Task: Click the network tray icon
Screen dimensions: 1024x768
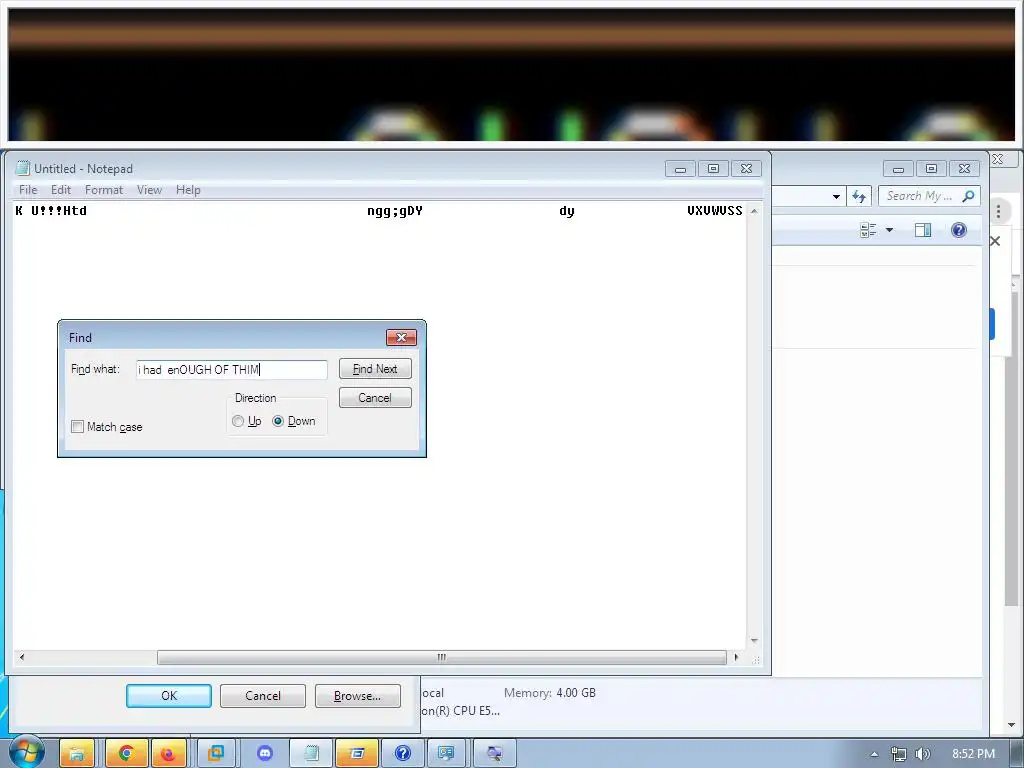Action: [899, 754]
